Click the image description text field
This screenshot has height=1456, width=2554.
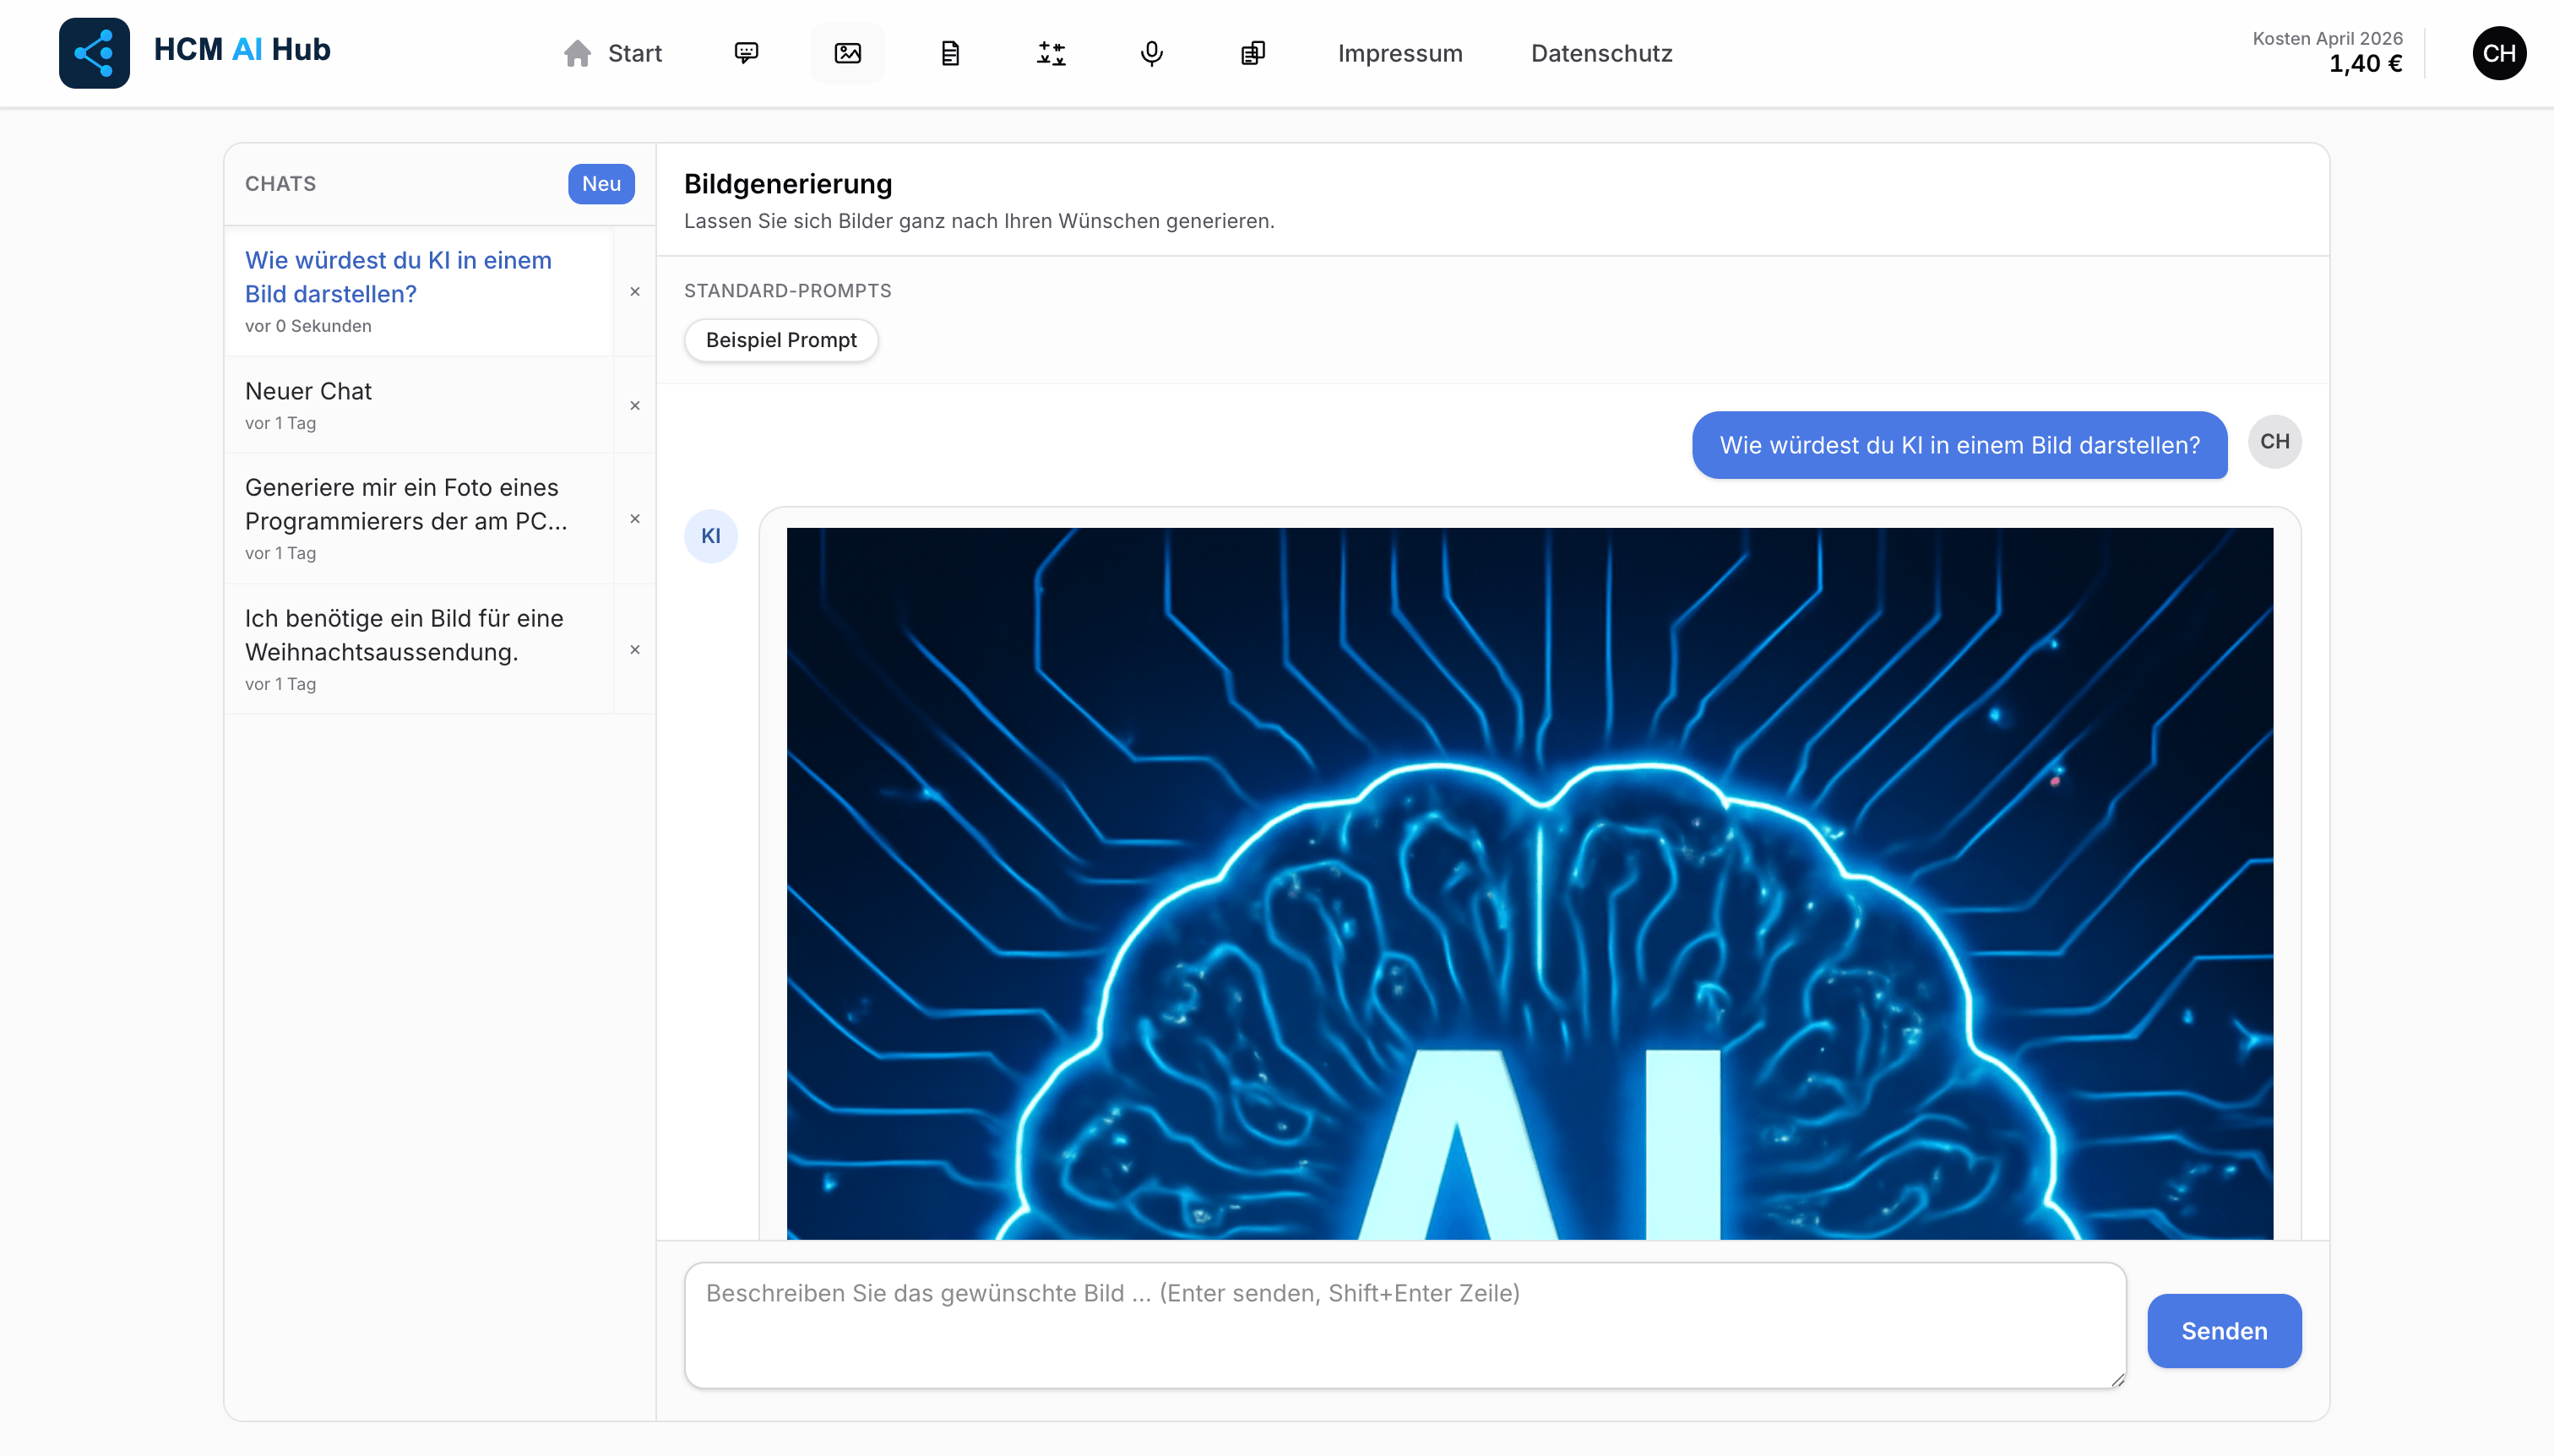pos(1405,1325)
